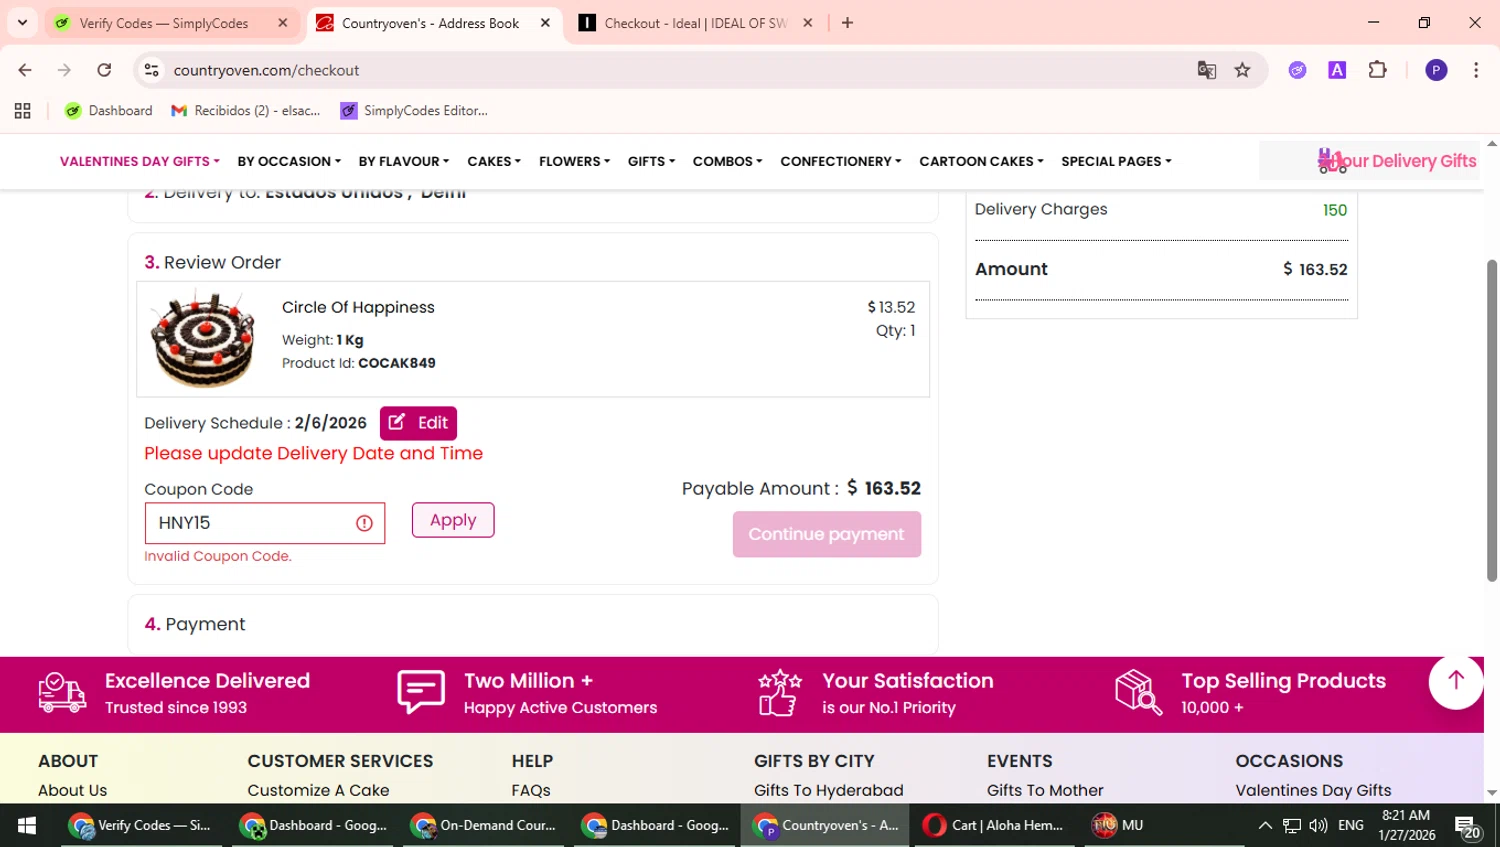The width and height of the screenshot is (1500, 847).
Task: Click the browser back arrow
Action: pos(25,70)
